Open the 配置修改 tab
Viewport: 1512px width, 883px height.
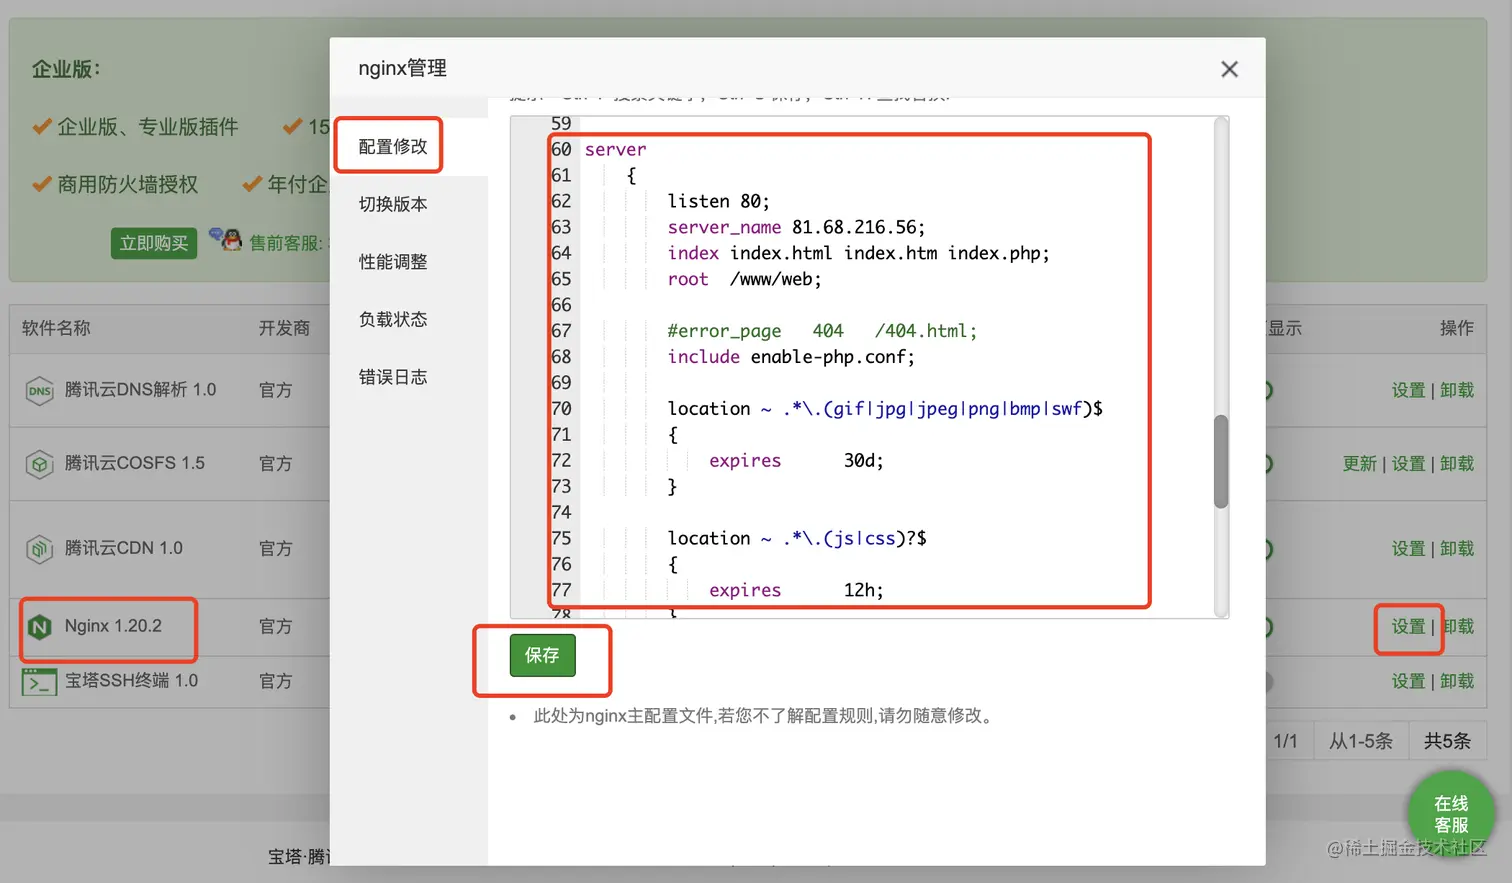[x=393, y=146]
